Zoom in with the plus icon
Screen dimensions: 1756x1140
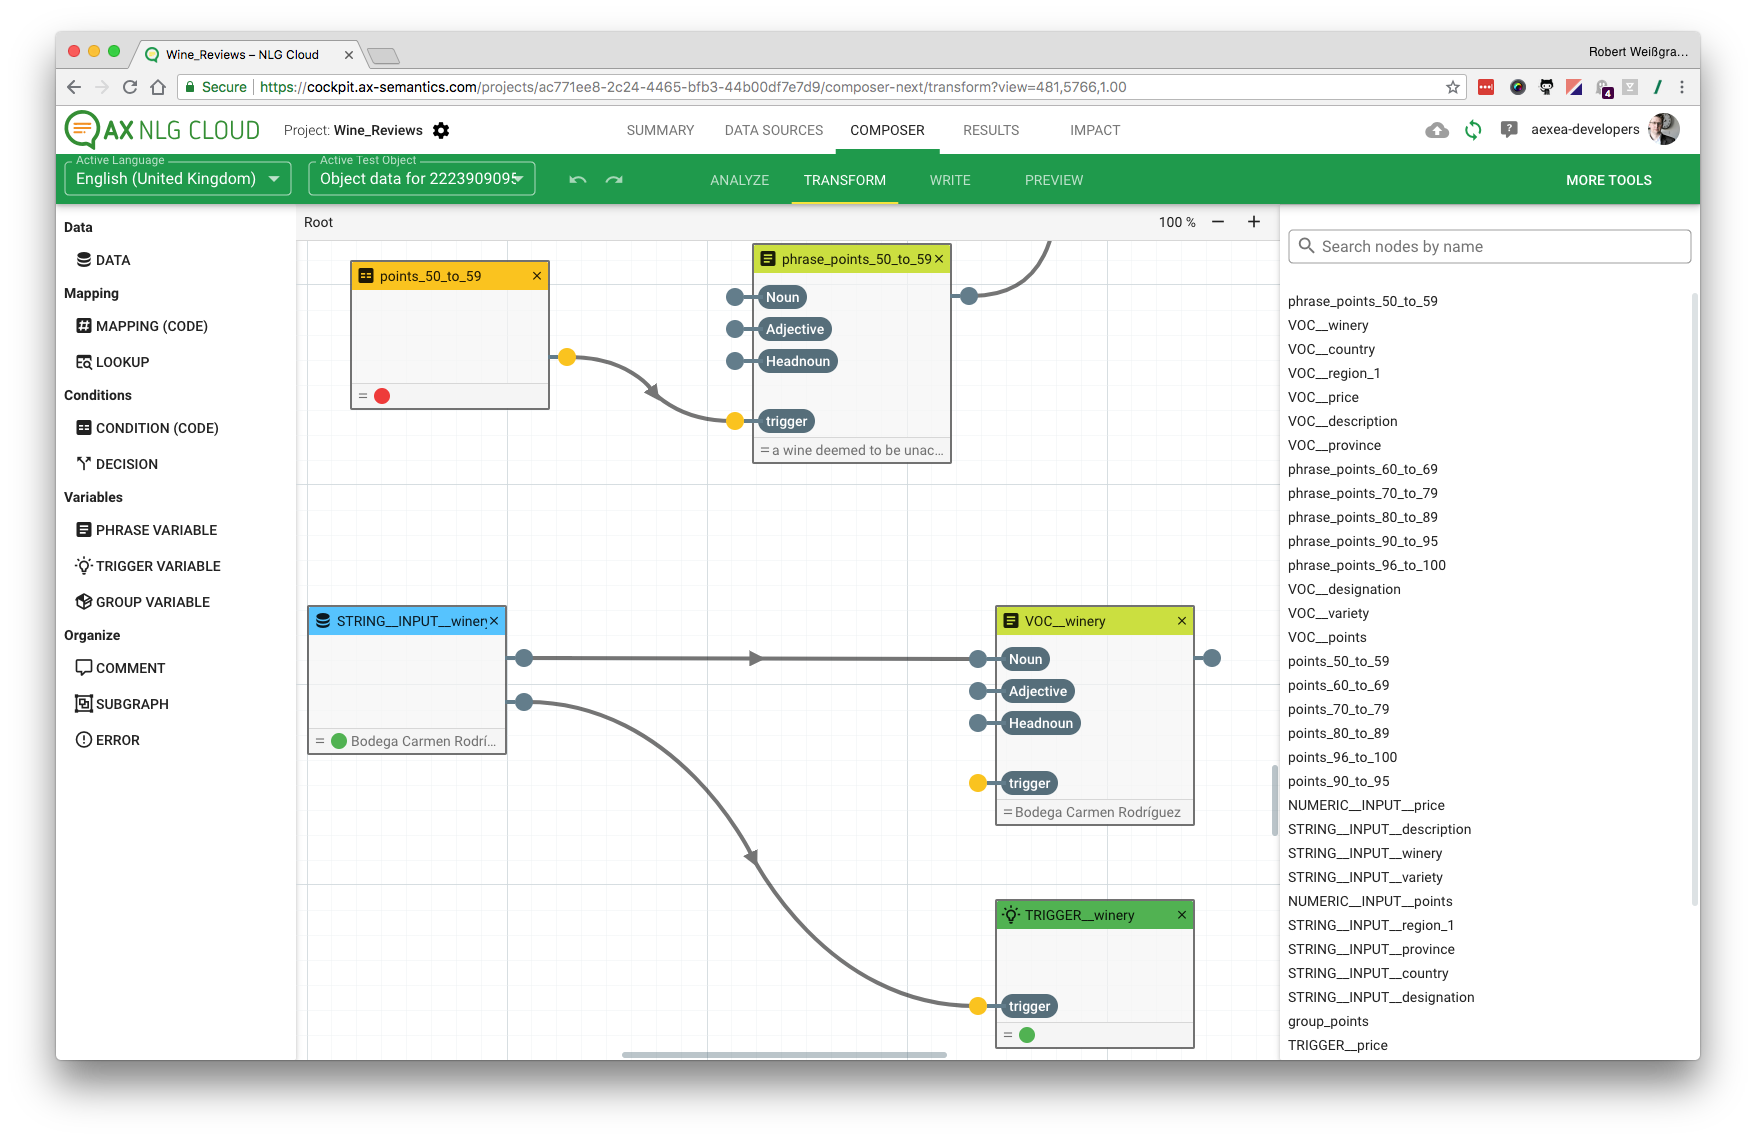(x=1254, y=222)
